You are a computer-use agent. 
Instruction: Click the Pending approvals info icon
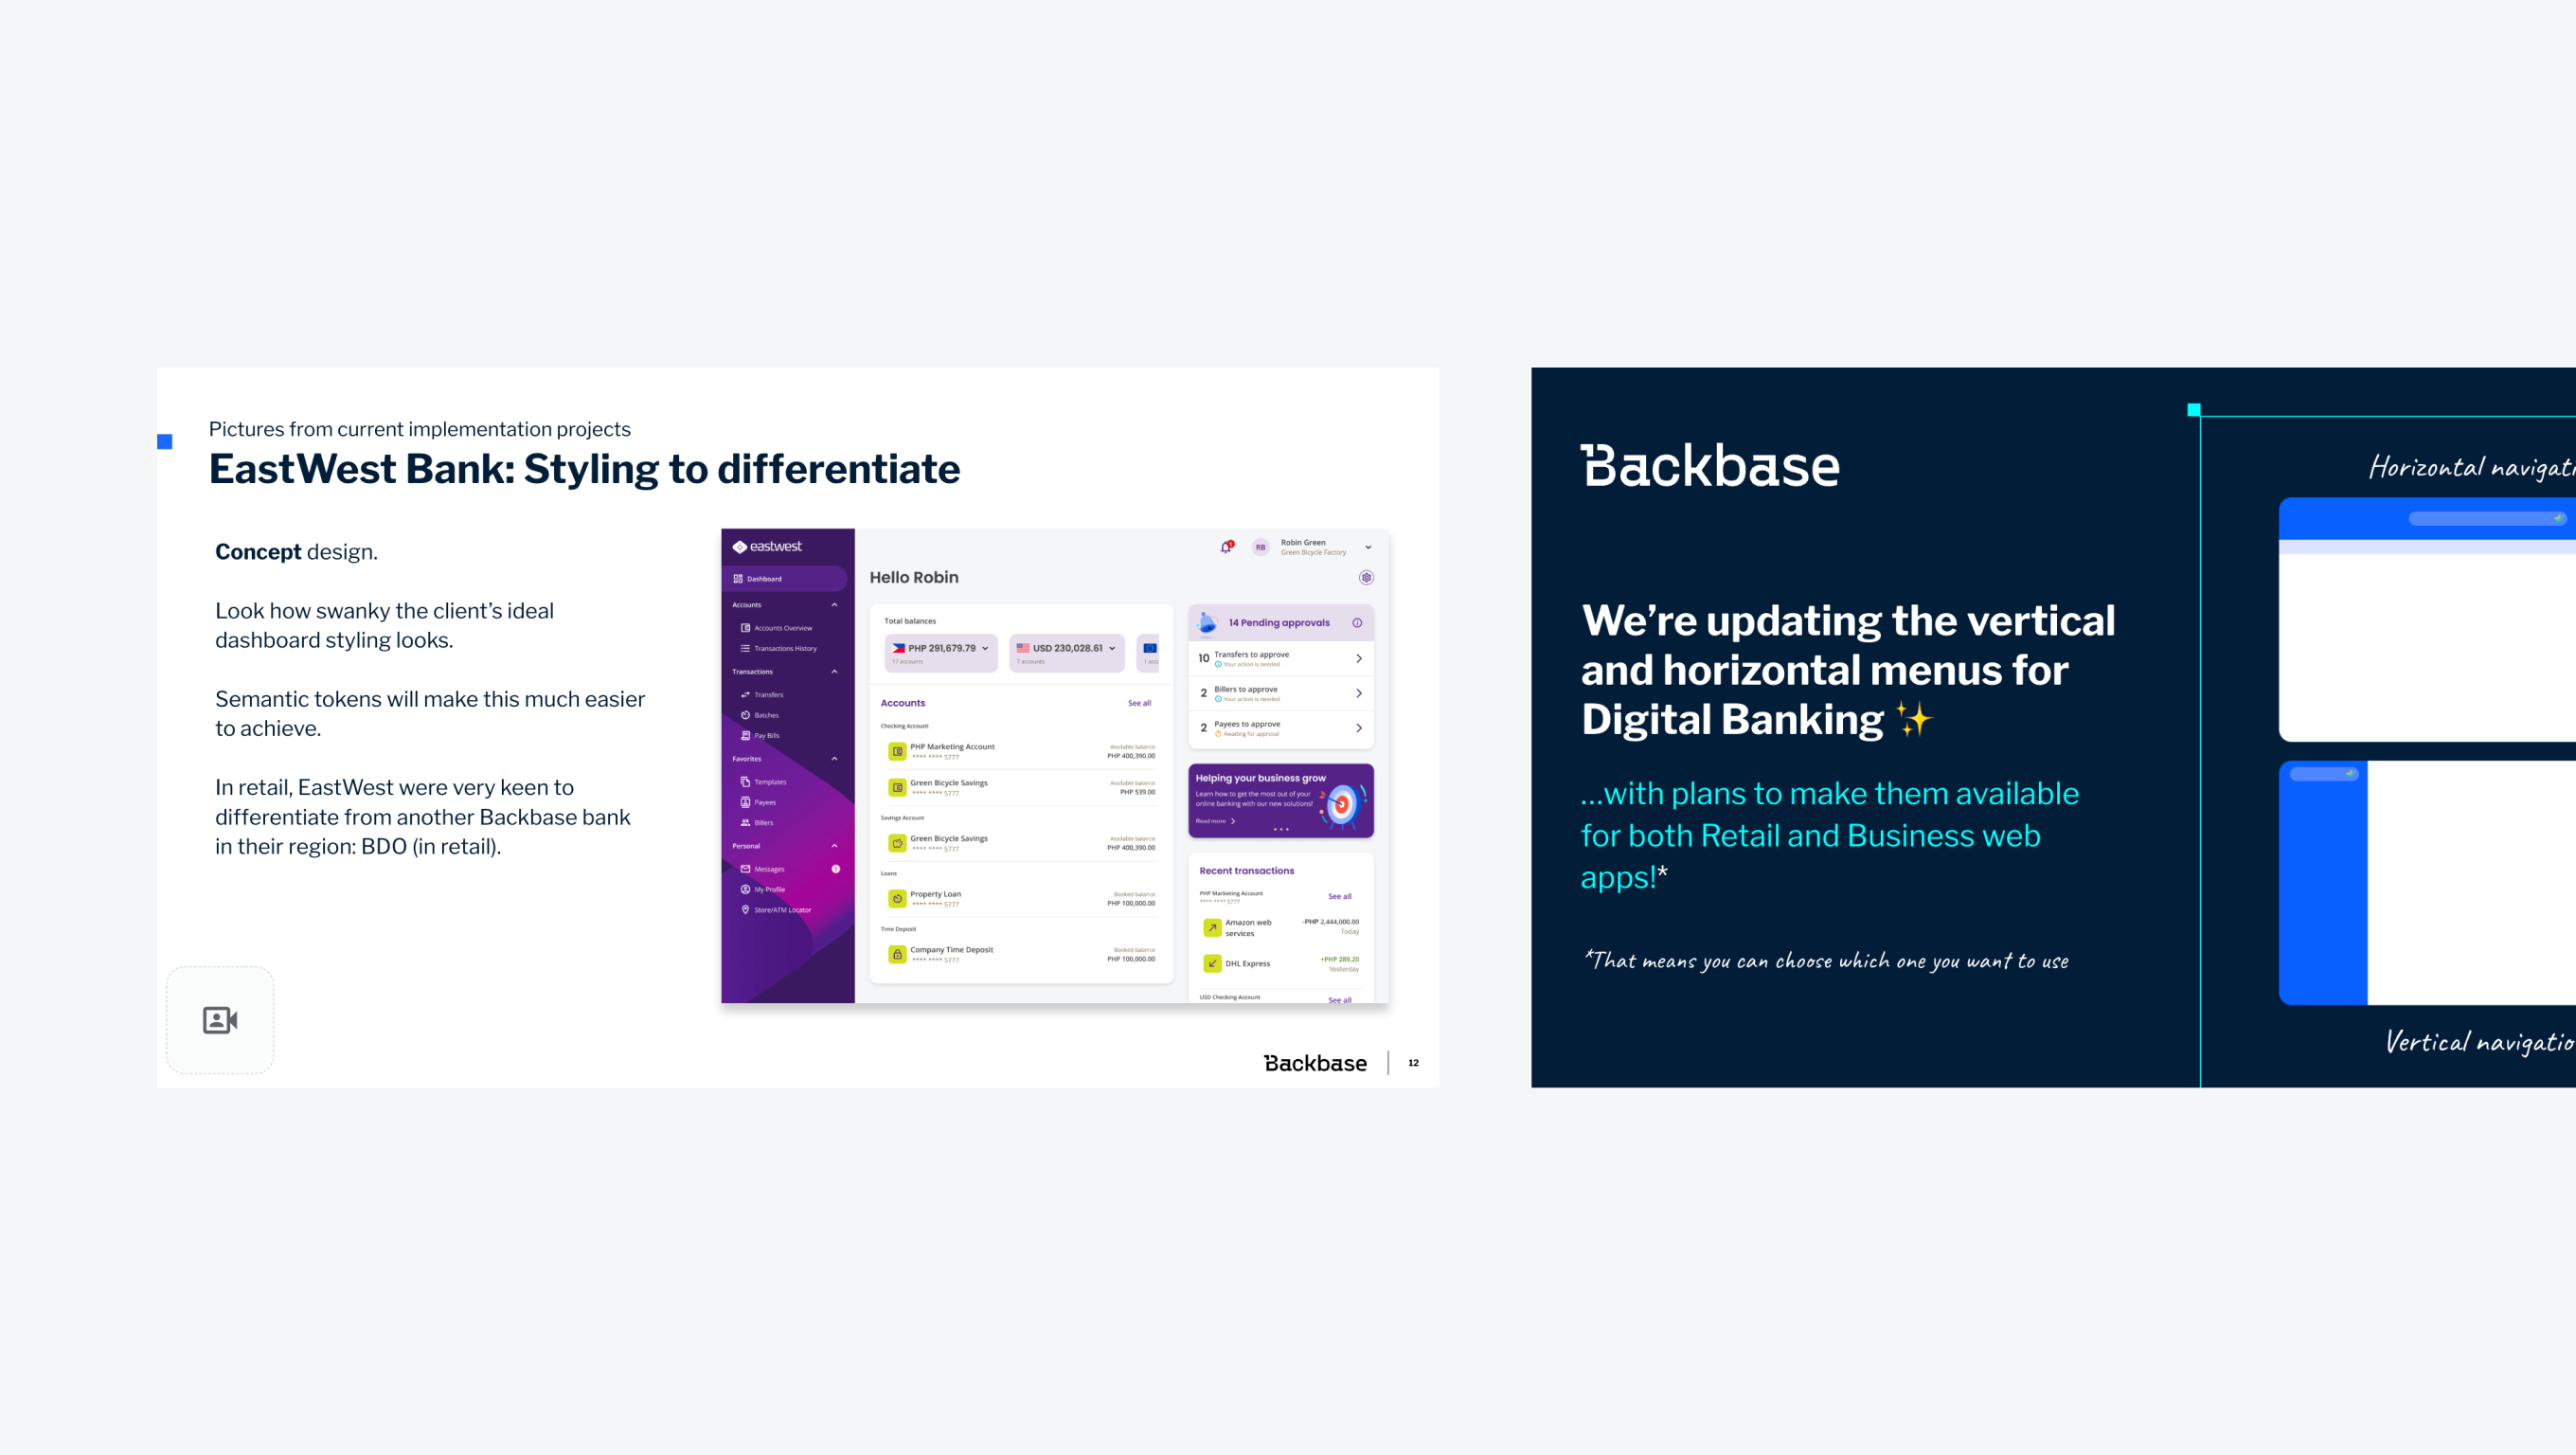[1357, 623]
